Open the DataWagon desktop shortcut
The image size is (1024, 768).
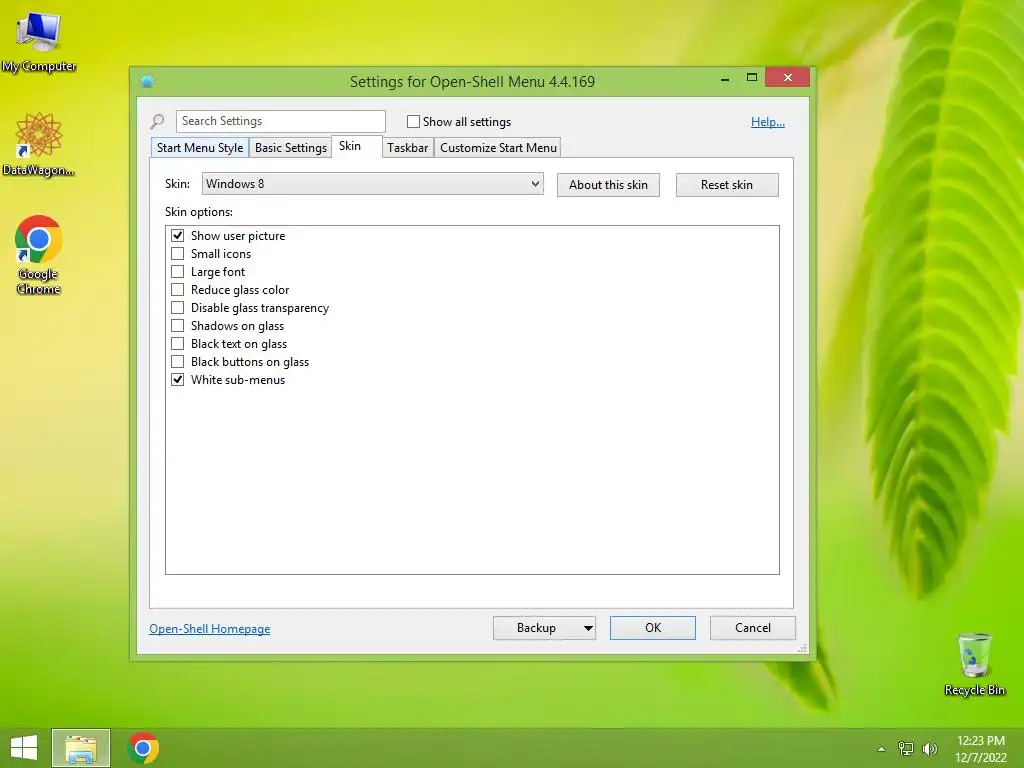[x=39, y=144]
